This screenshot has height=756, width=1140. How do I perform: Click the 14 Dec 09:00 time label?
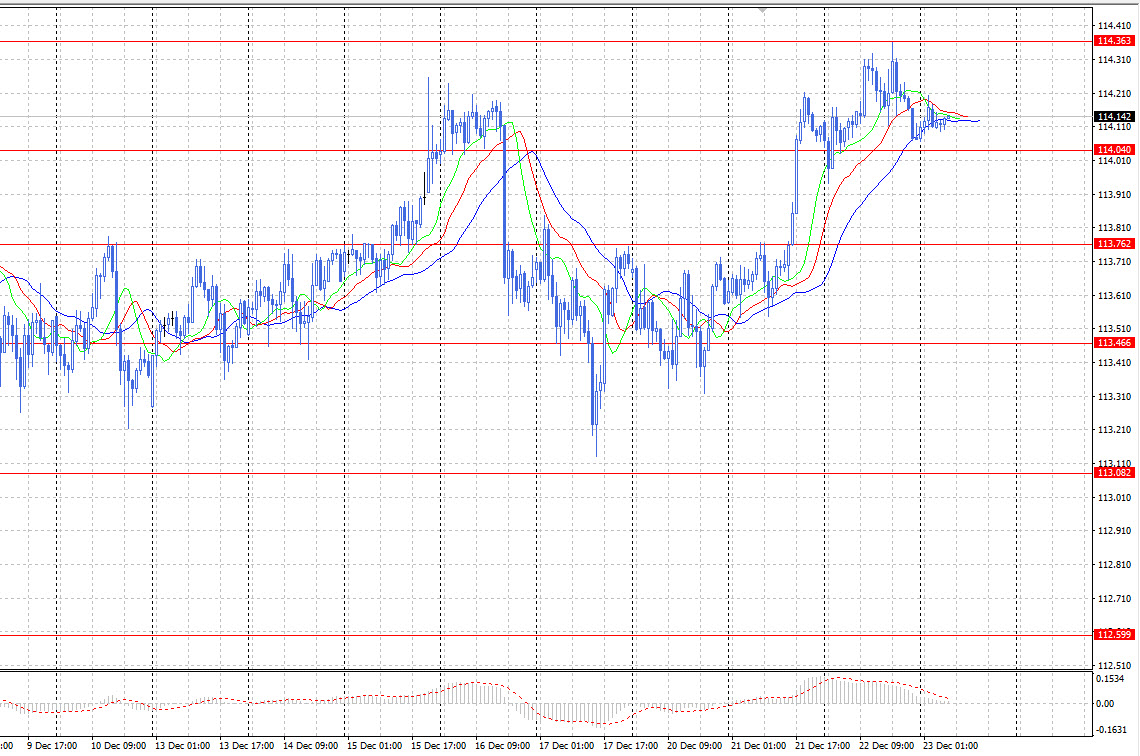tap(310, 746)
